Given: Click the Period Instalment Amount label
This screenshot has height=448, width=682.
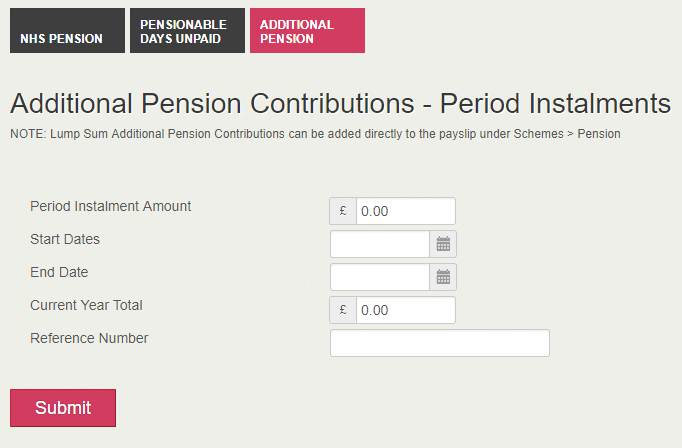Looking at the screenshot, I should (110, 206).
